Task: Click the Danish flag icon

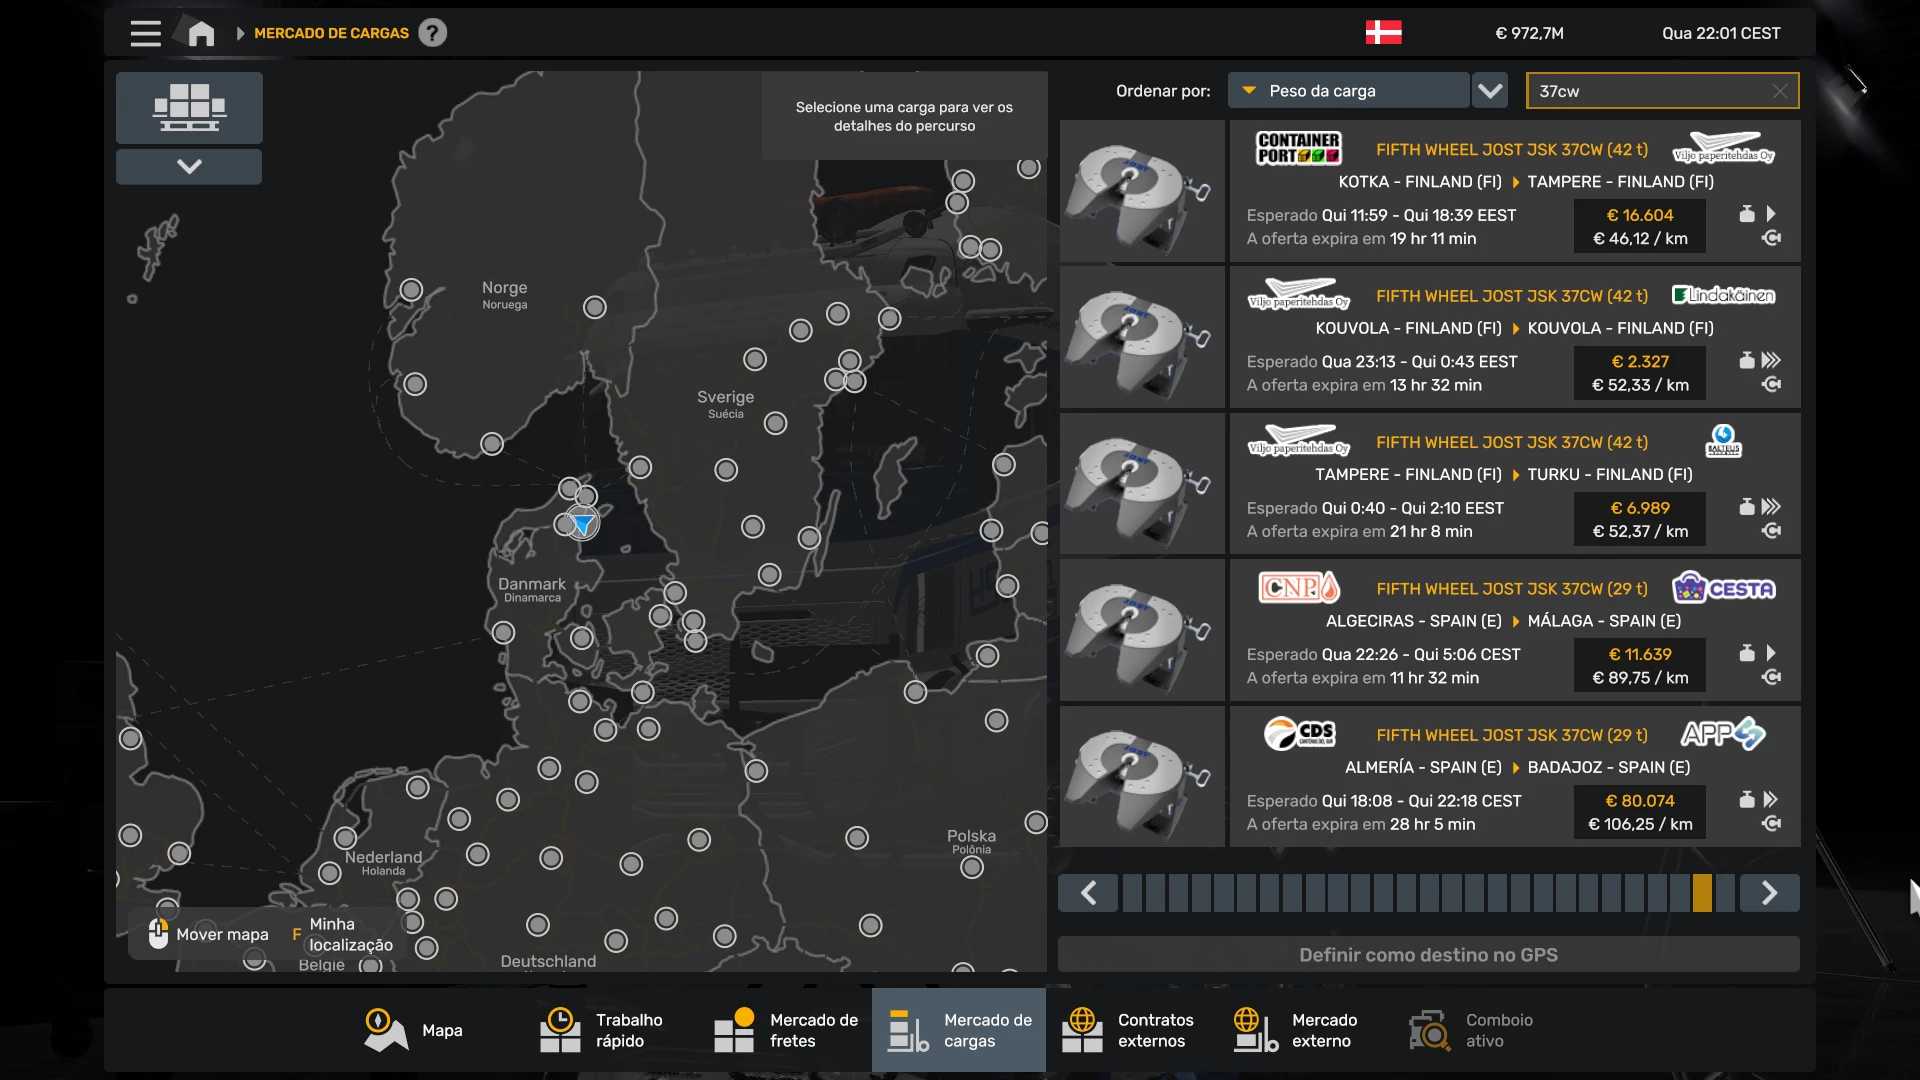Action: point(1383,33)
